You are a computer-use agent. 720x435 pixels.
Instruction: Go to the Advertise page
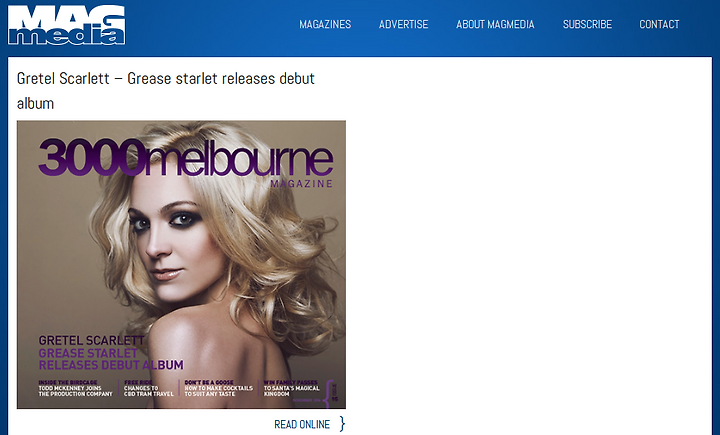coord(404,24)
